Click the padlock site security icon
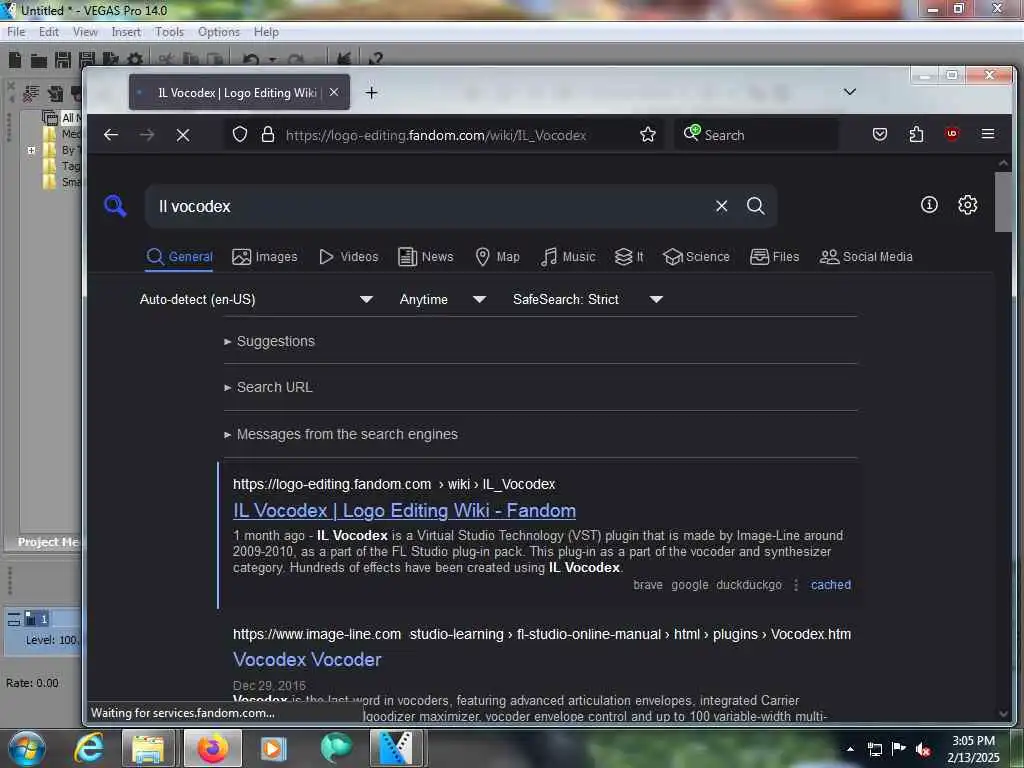 point(268,135)
